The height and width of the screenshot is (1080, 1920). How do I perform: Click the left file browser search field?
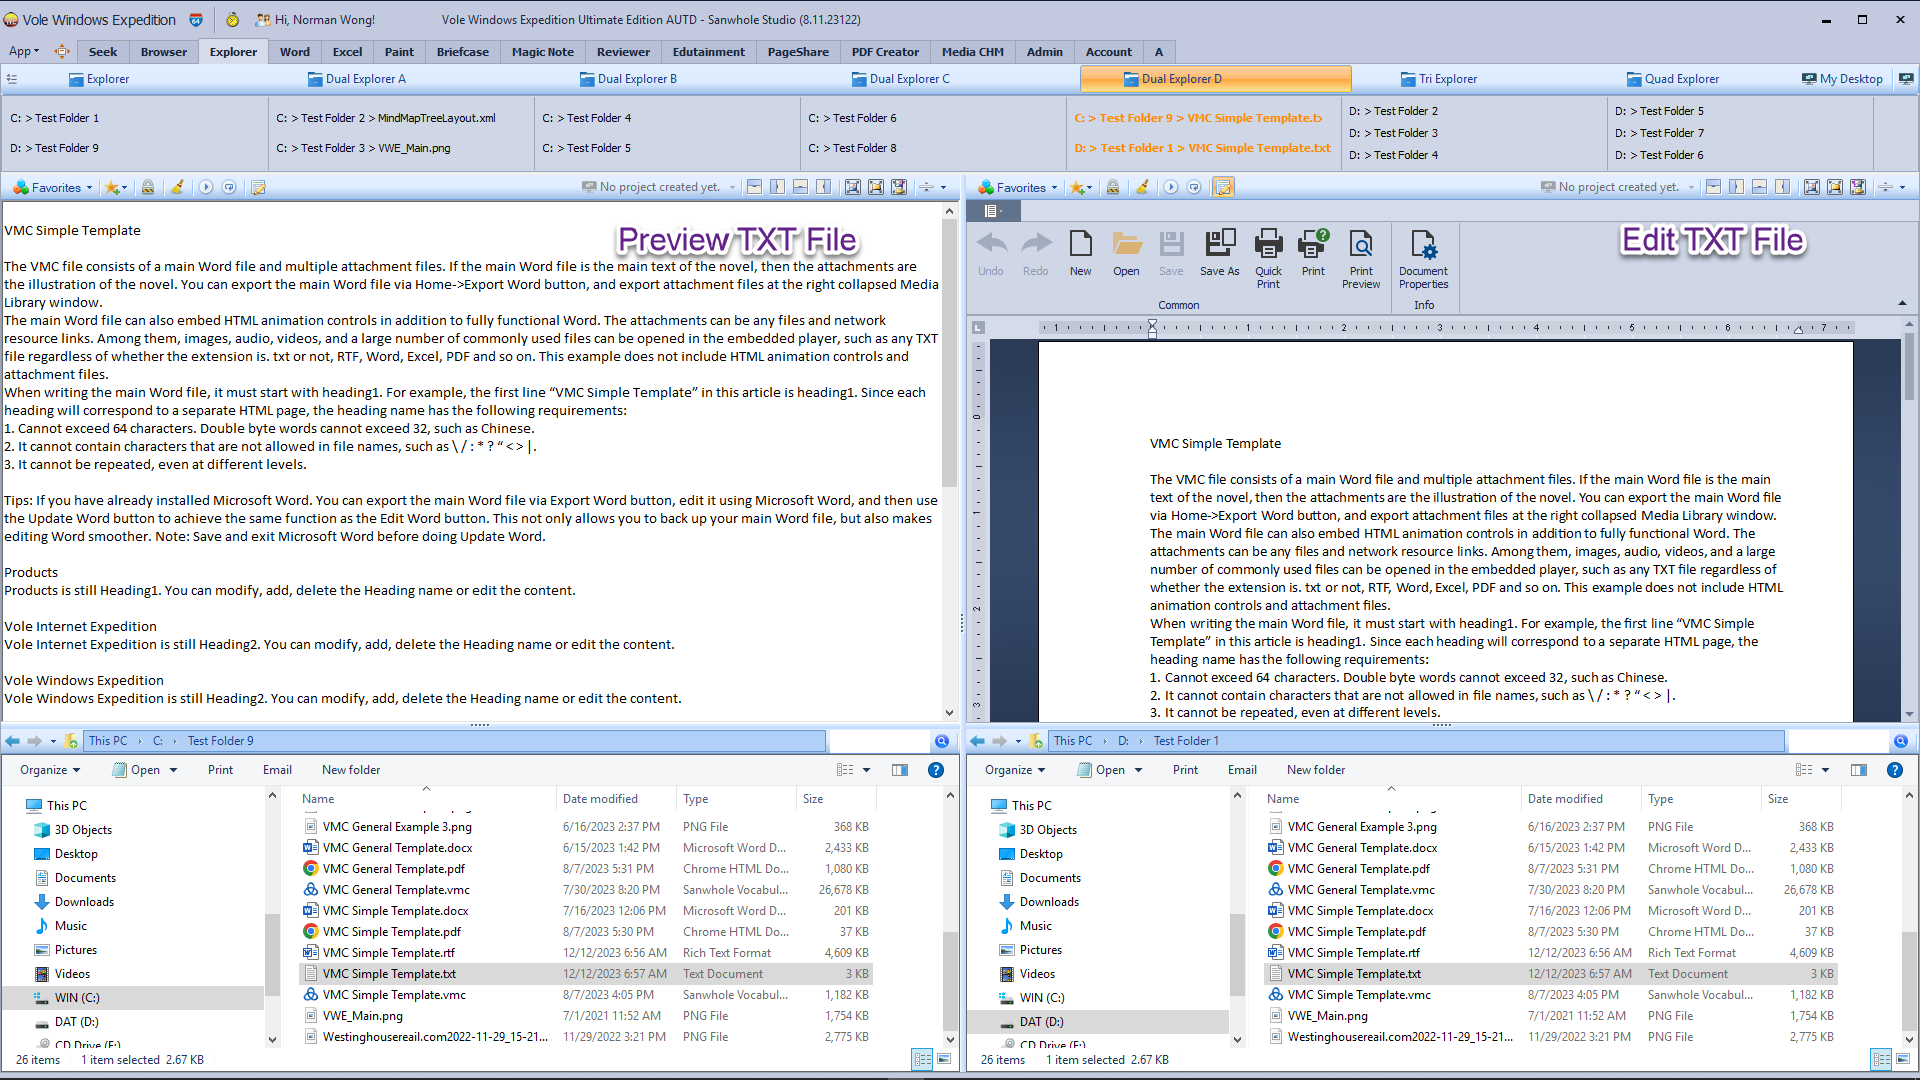[879, 741]
